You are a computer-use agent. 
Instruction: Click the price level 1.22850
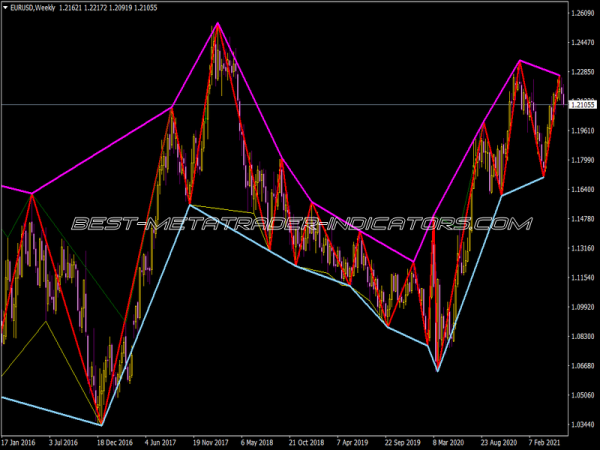(x=583, y=72)
